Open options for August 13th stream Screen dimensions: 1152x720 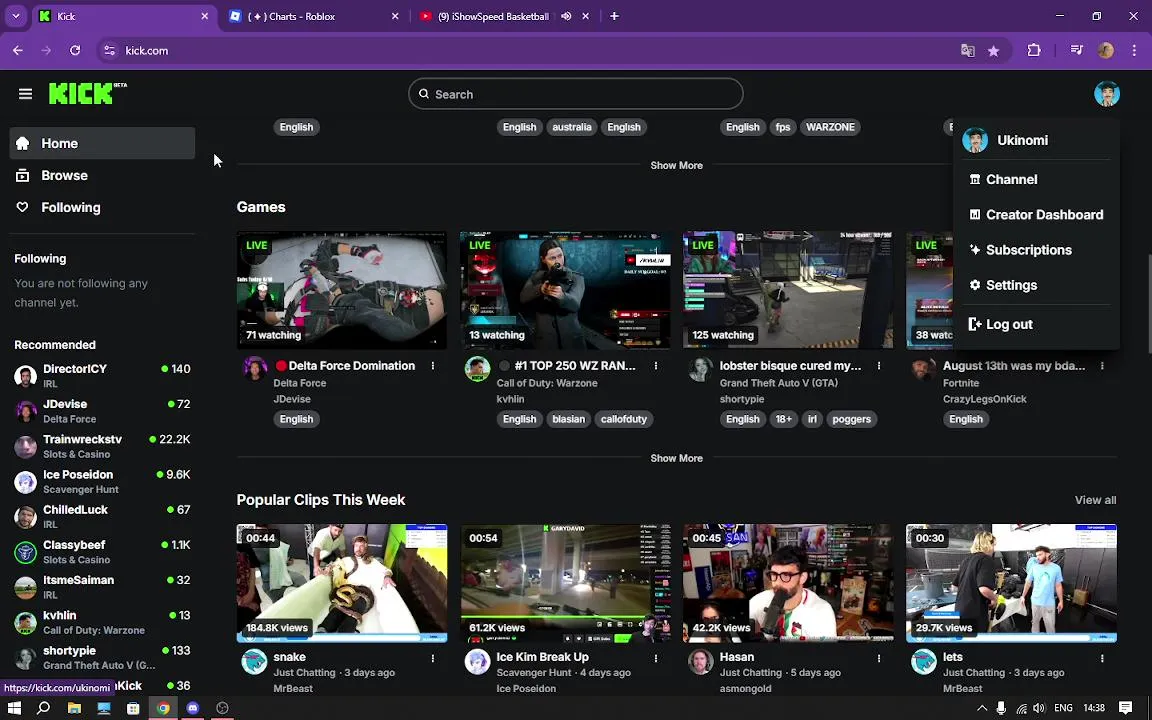[1102, 366]
